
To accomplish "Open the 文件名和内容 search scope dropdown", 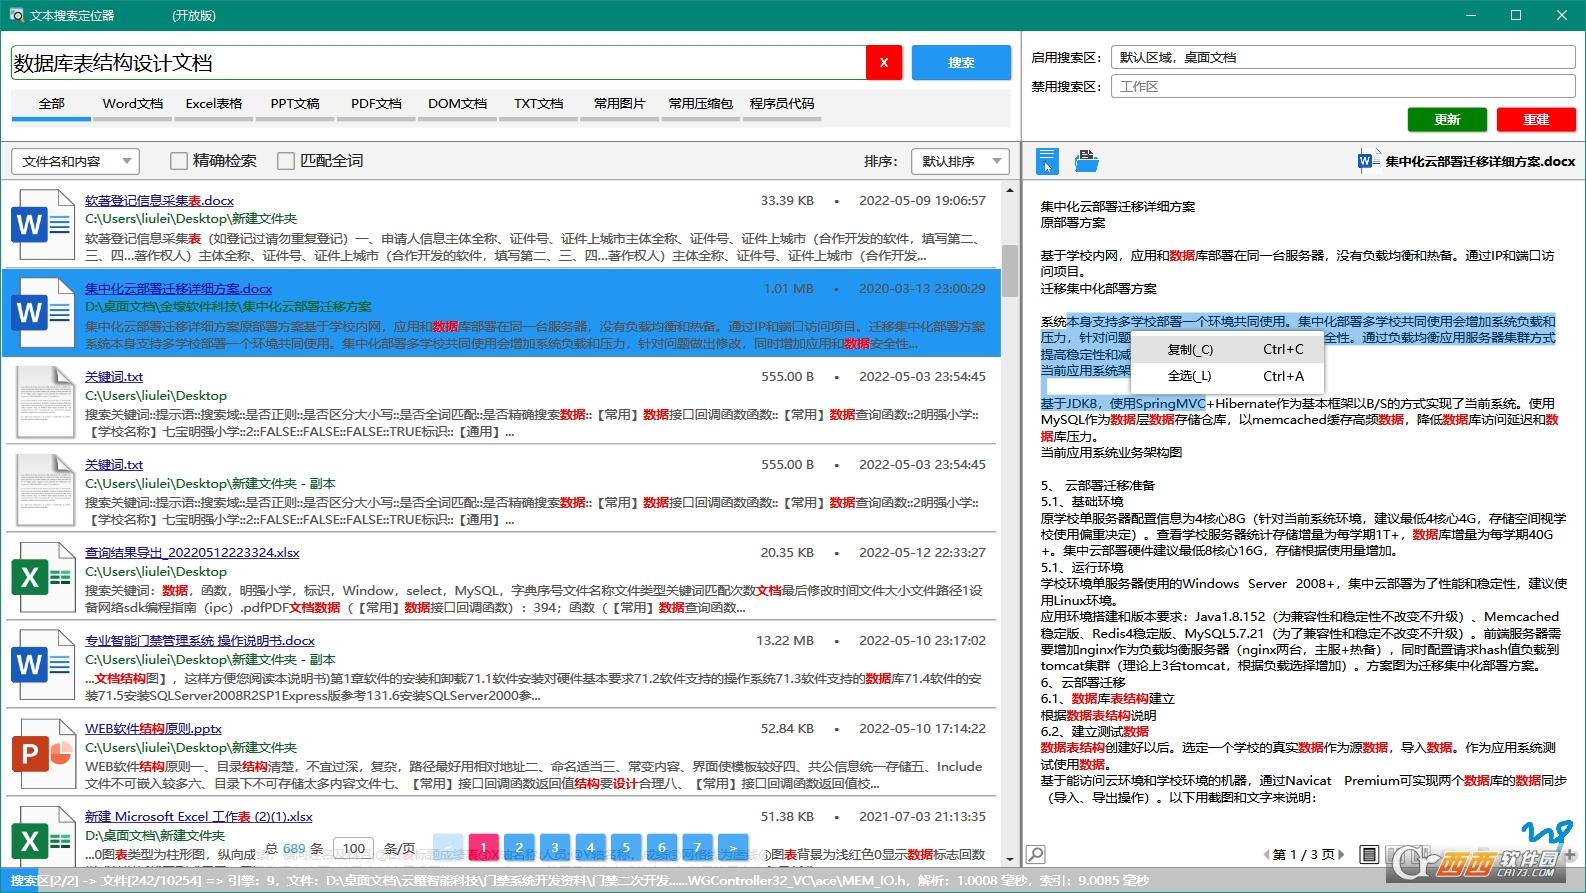I will [75, 161].
